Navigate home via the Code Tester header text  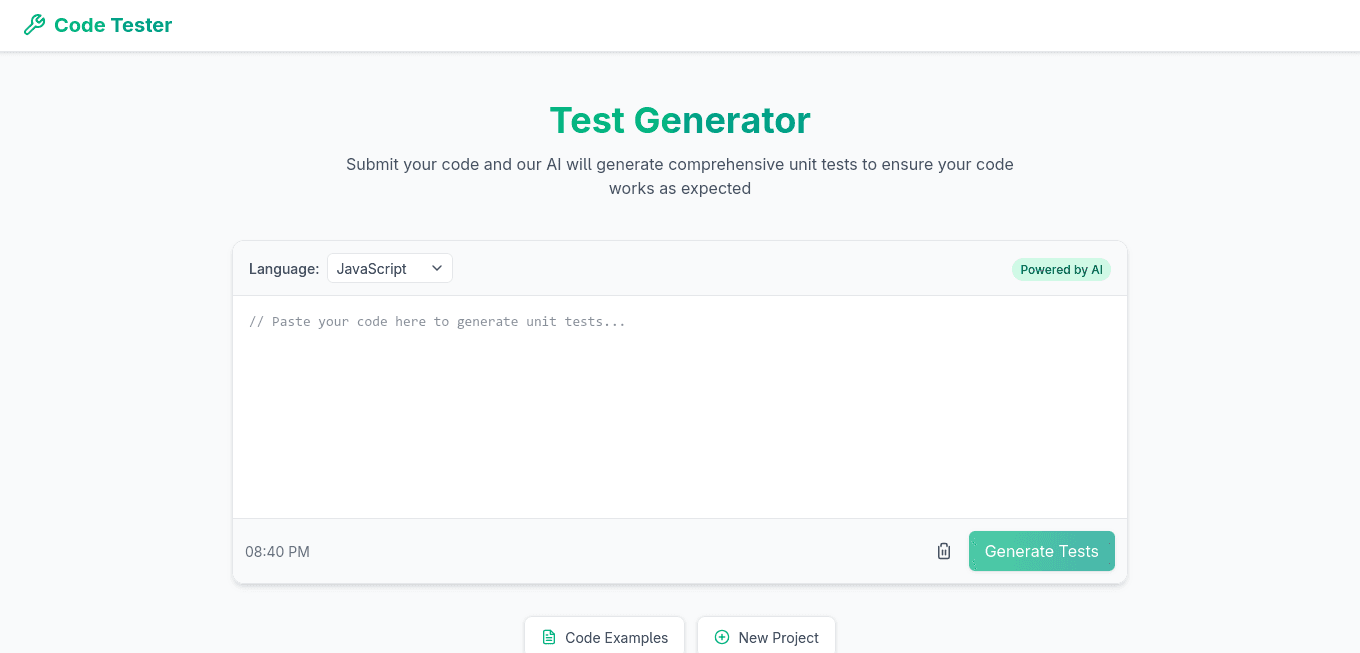point(113,24)
